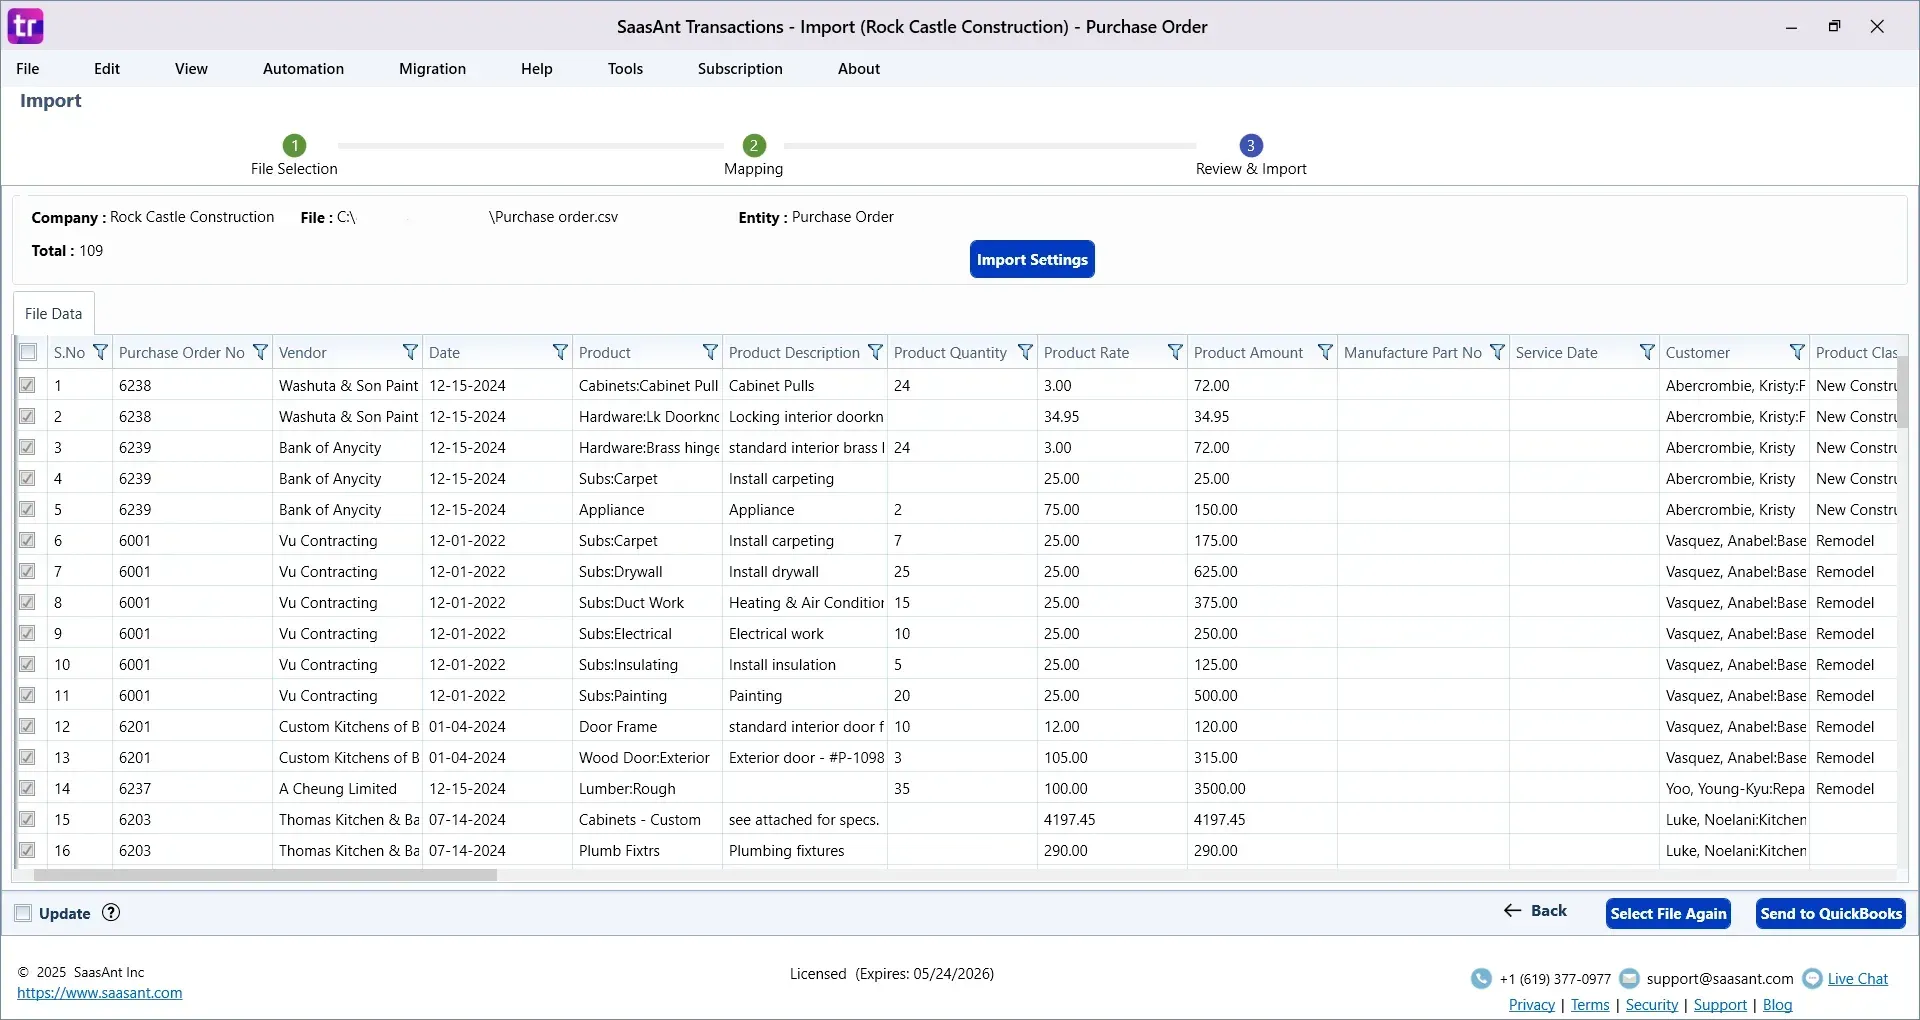
Task: Open the Security link
Action: pyautogui.click(x=1652, y=1005)
